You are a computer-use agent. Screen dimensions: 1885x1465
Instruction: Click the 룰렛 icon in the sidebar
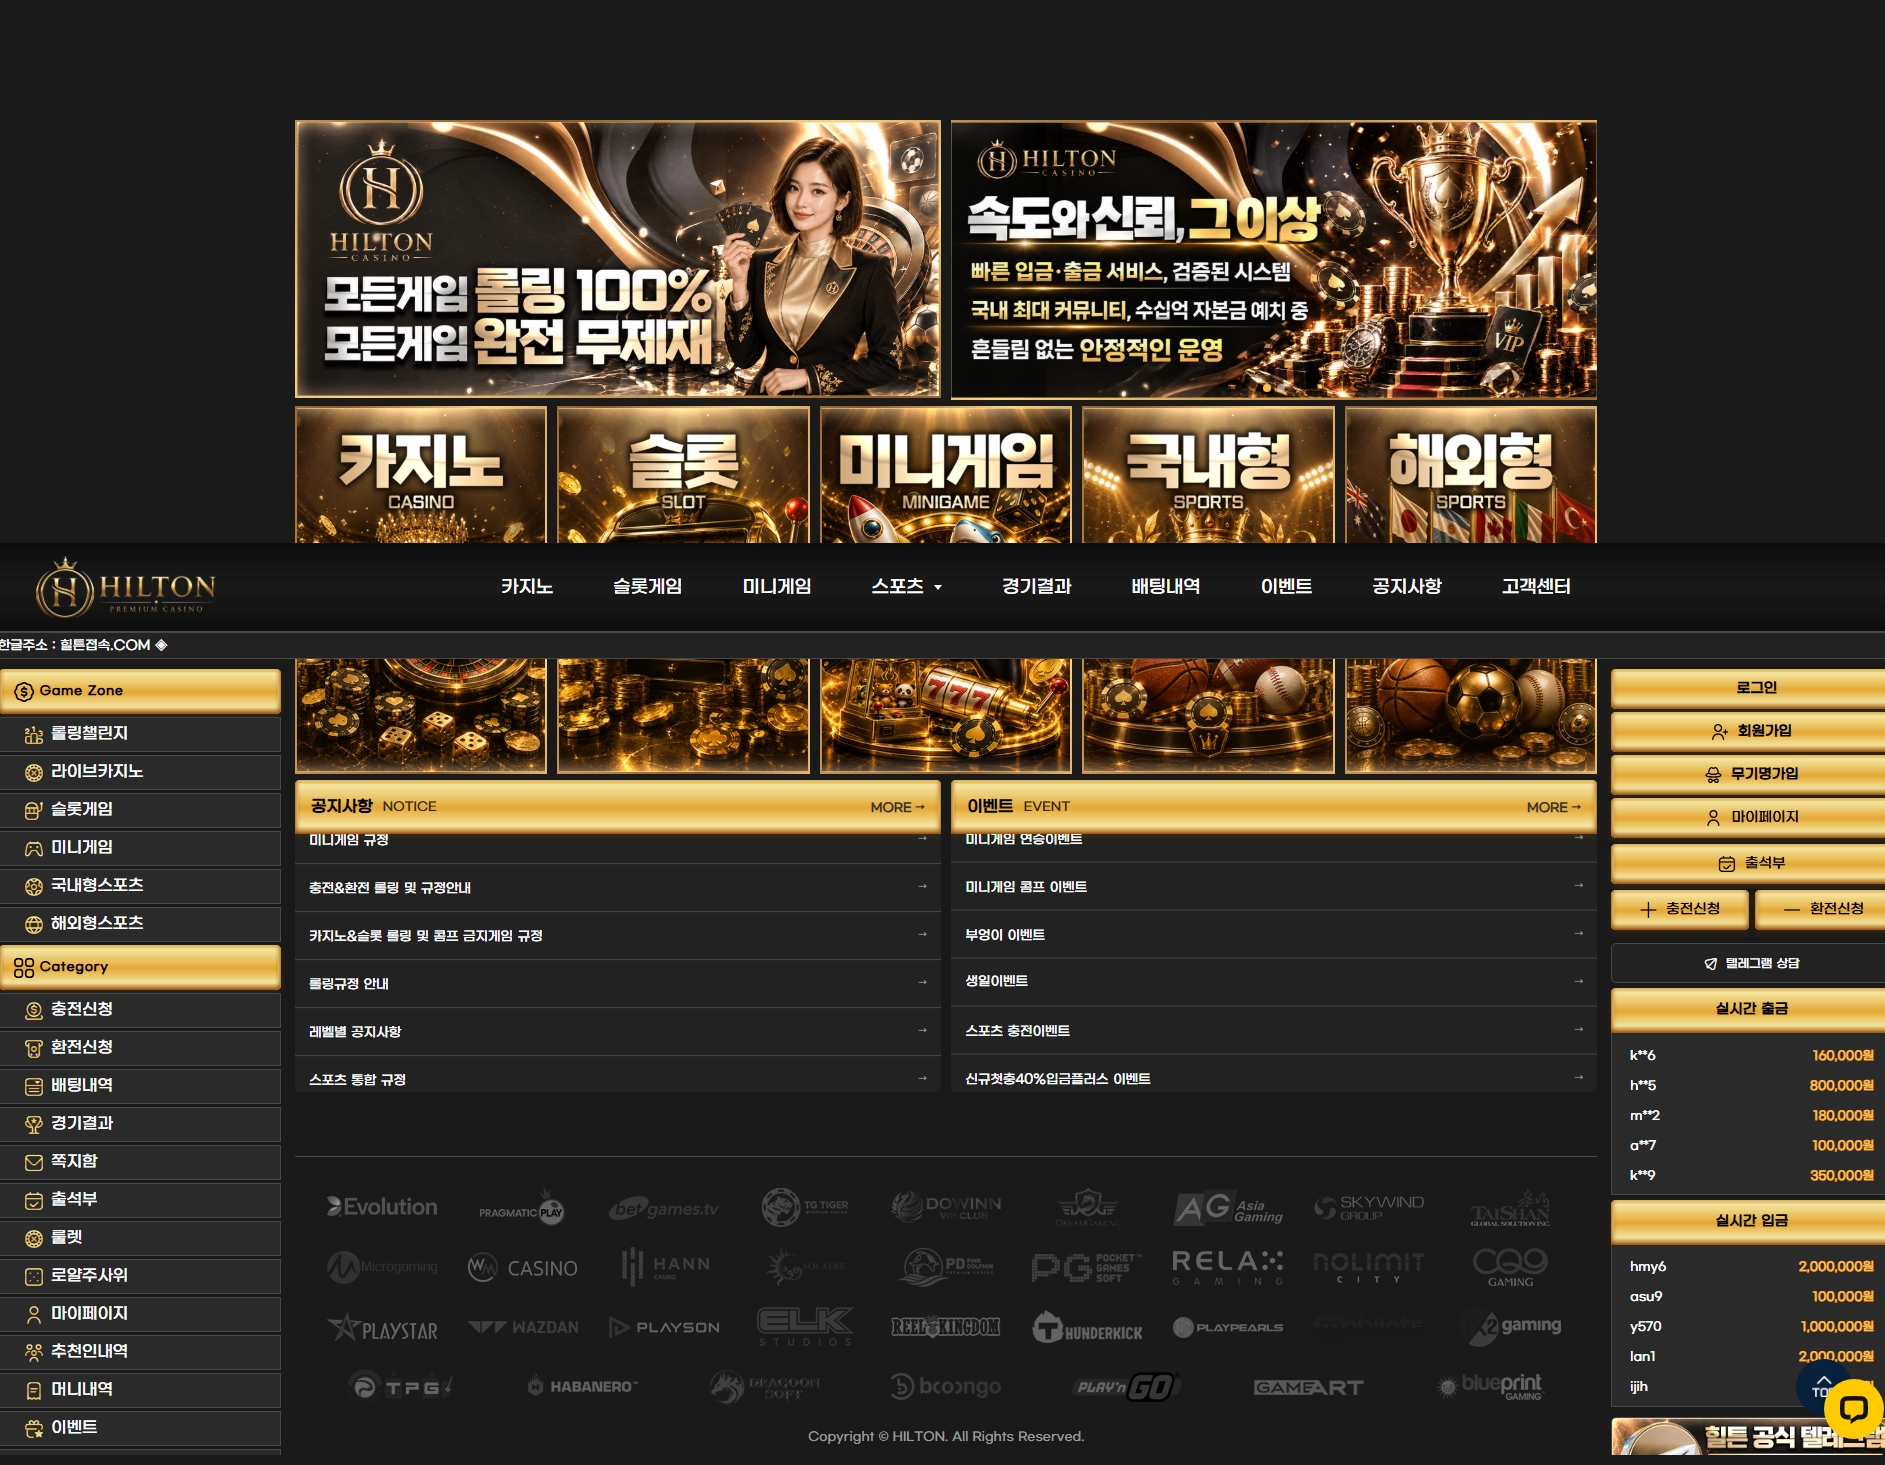[34, 1239]
